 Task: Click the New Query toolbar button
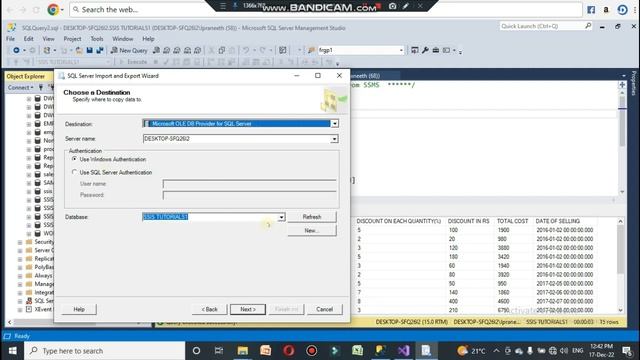pos(129,50)
